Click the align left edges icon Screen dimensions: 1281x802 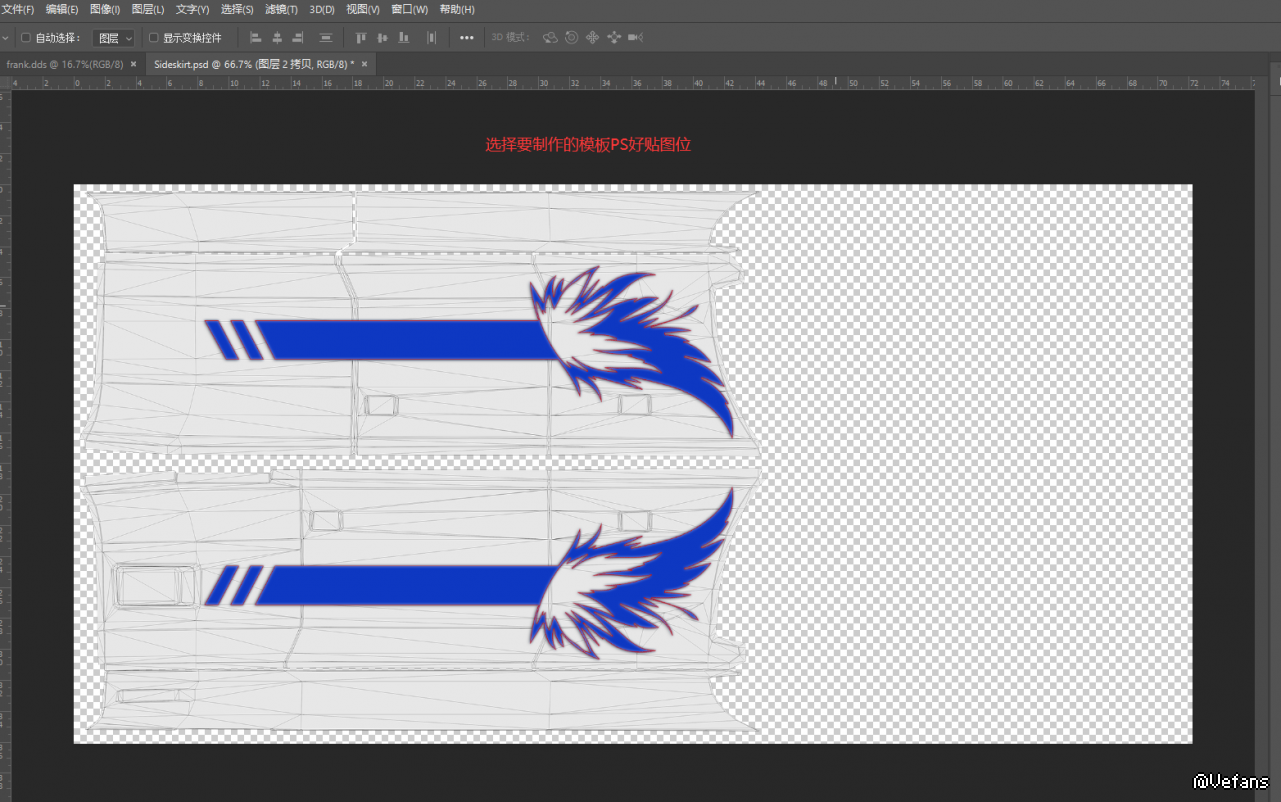point(255,38)
